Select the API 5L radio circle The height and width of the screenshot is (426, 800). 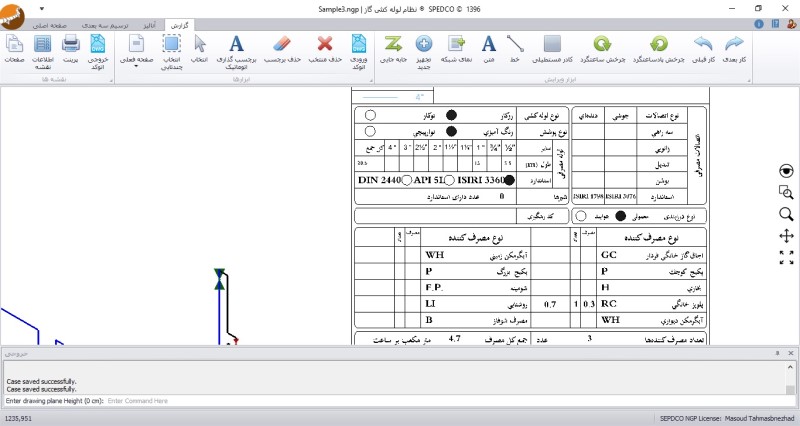click(449, 180)
